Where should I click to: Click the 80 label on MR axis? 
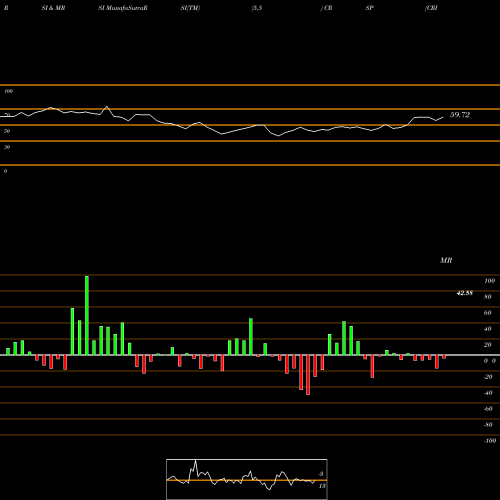[488, 297]
